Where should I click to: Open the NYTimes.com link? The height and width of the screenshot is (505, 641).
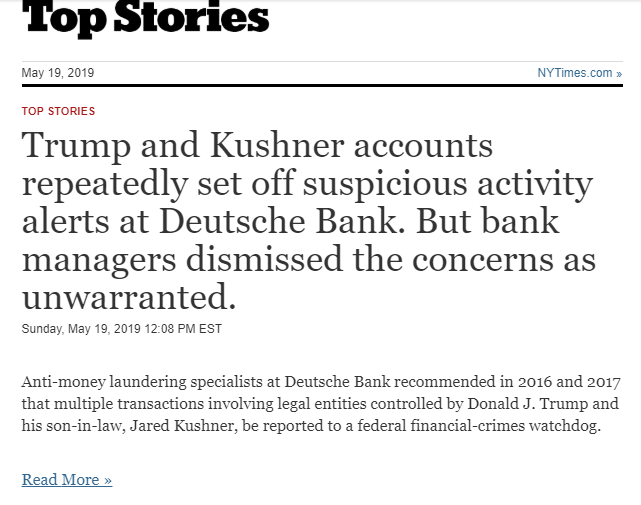click(579, 73)
